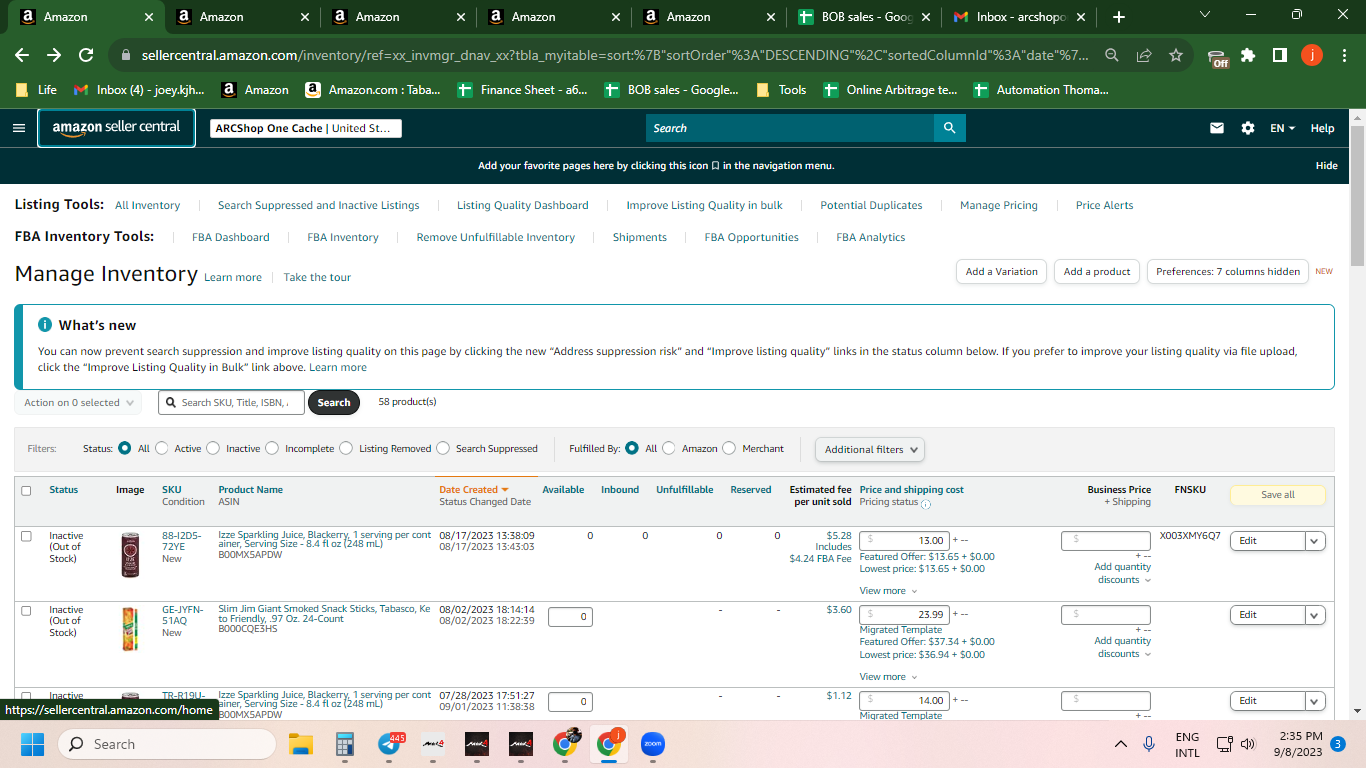Image resolution: width=1366 pixels, height=768 pixels.
Task: Open the messages envelope icon in the header
Action: (1217, 128)
